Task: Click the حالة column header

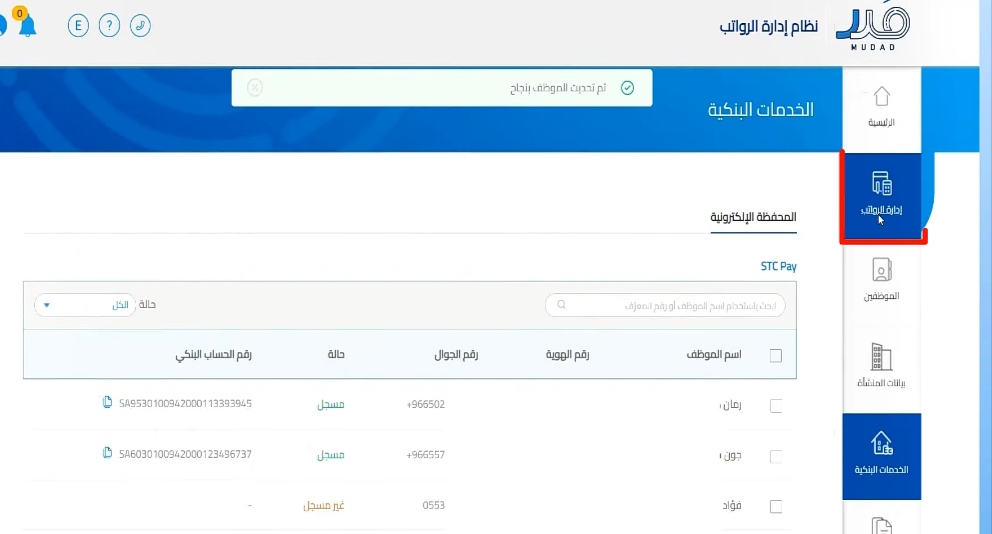Action: tap(336, 354)
